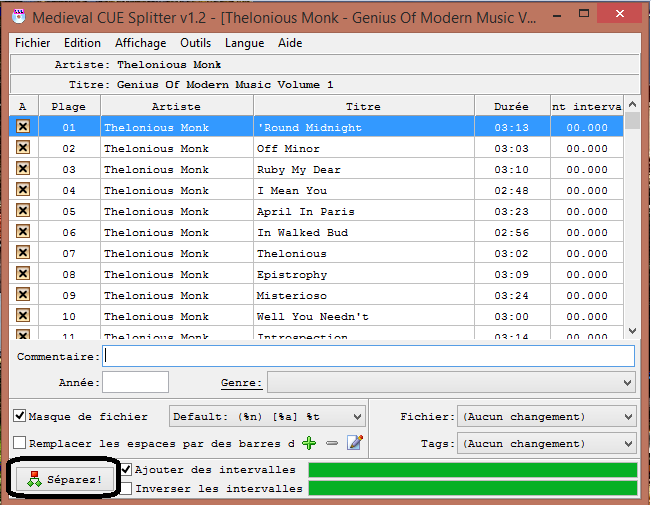Select the 'Round Midnight title cell
Viewport: 651px width, 505px height.
click(x=364, y=127)
